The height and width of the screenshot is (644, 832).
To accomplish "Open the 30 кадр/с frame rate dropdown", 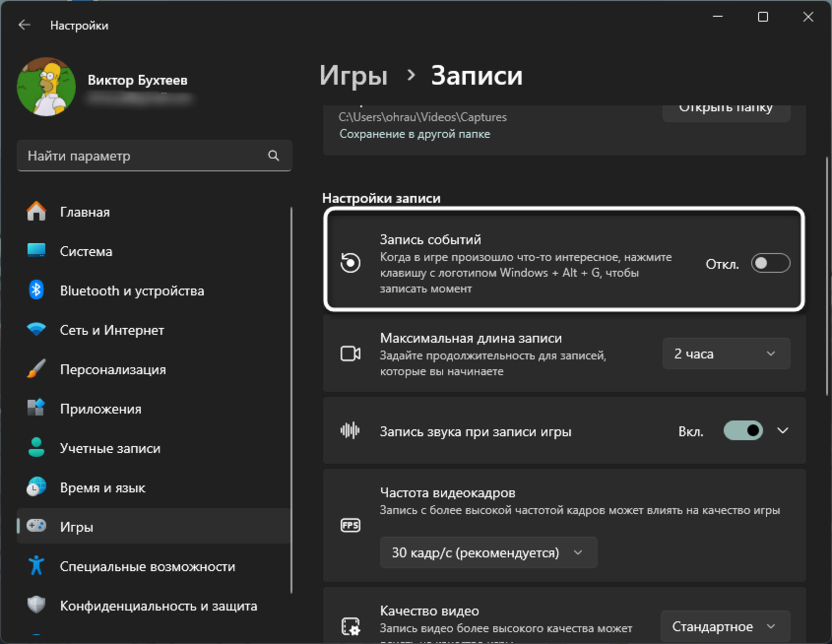I will (x=488, y=552).
